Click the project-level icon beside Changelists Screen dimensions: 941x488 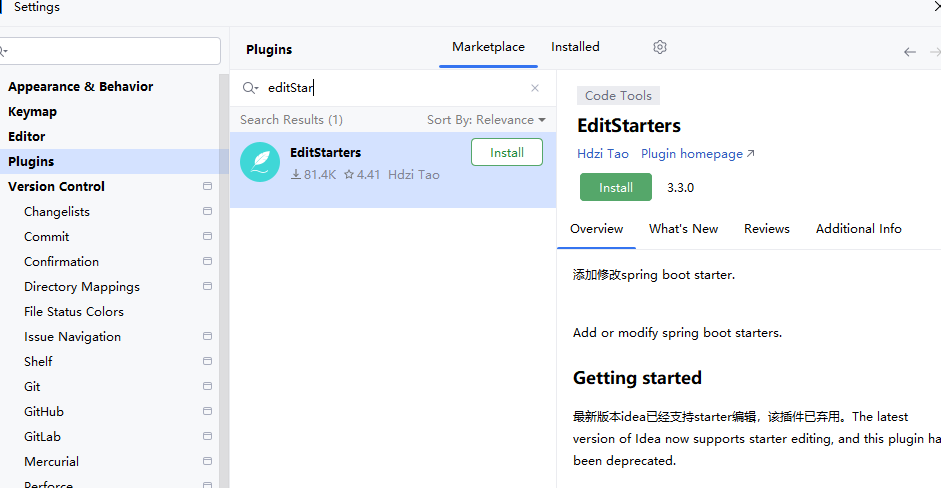point(208,211)
